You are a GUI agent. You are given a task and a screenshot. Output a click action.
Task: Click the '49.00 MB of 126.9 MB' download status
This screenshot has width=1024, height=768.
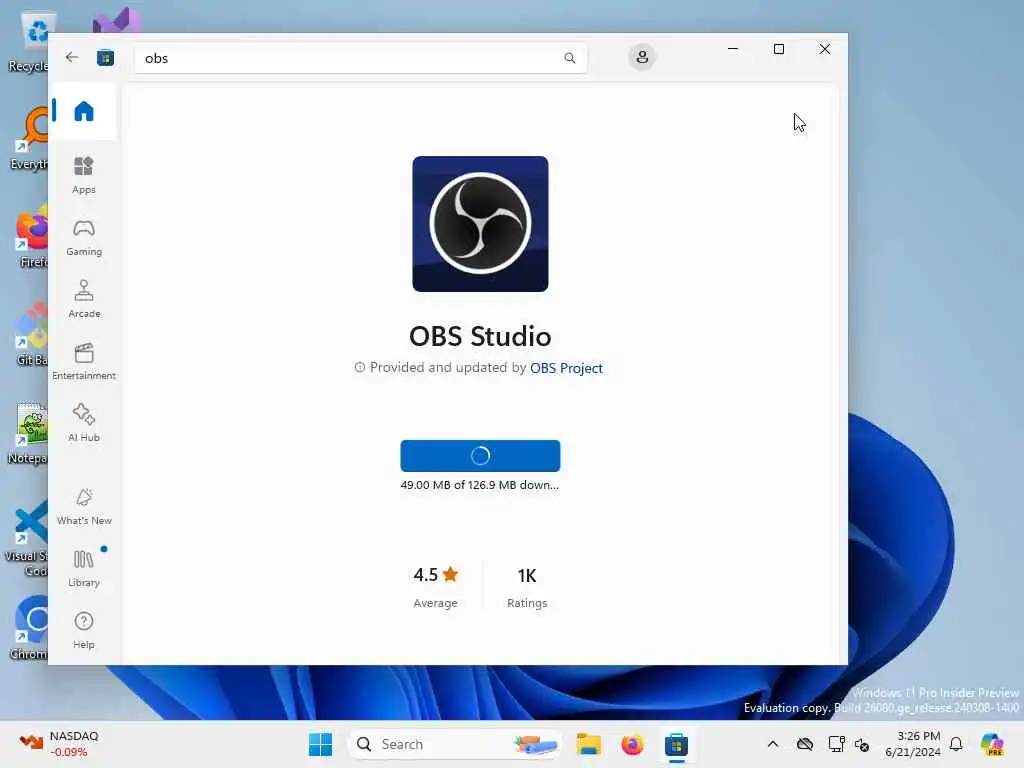coord(479,485)
